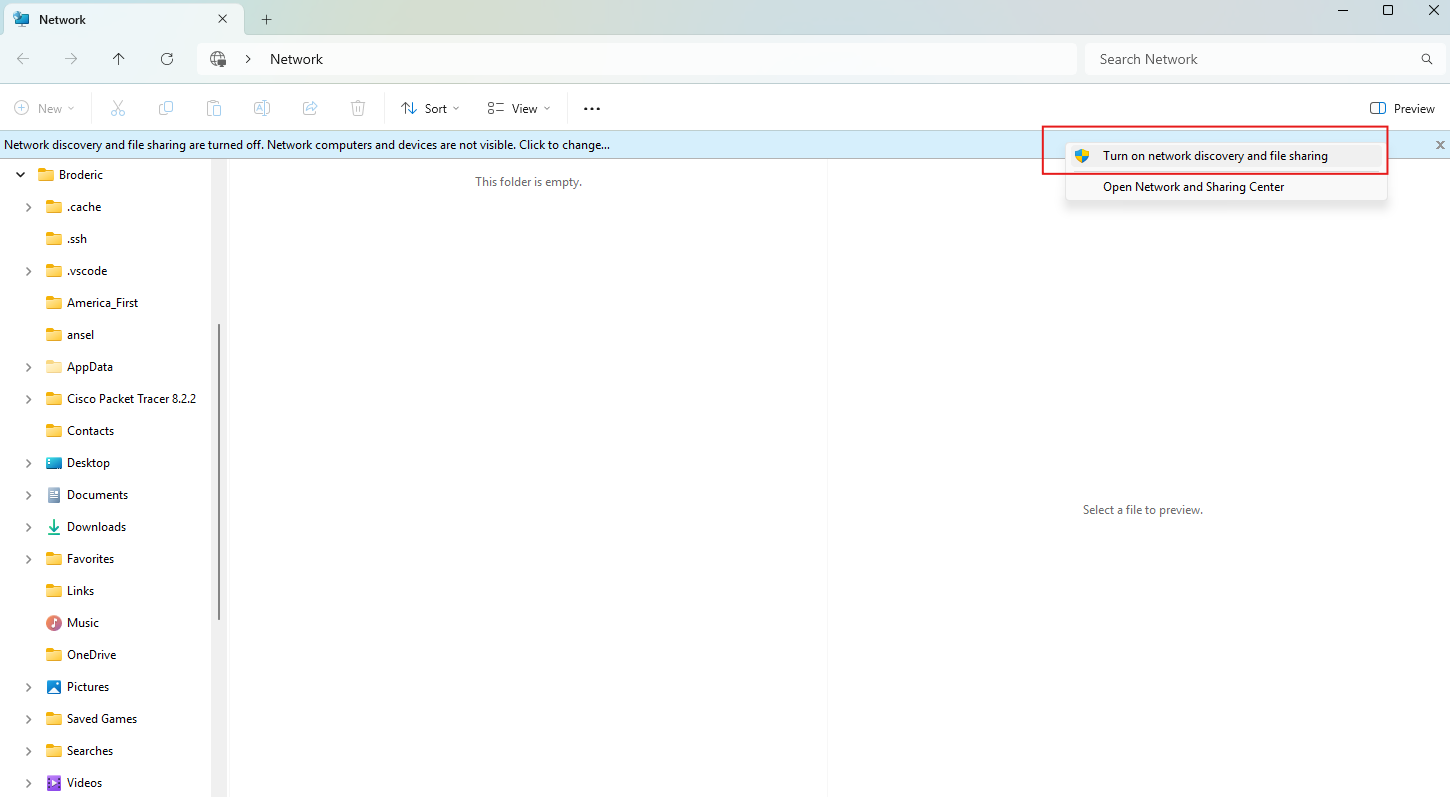1450x797 pixels.
Task: Click the Rename icon in toolbar
Action: coord(262,108)
